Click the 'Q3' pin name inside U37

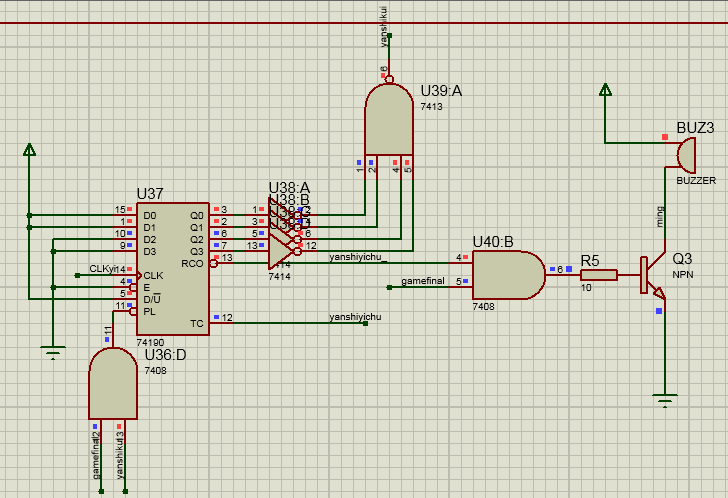(x=197, y=252)
